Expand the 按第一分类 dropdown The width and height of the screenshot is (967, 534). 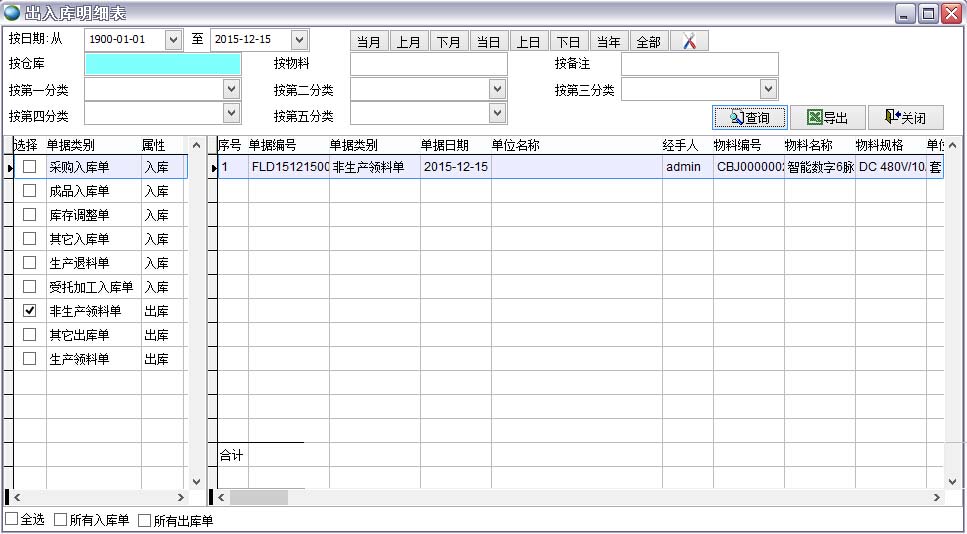(x=232, y=90)
